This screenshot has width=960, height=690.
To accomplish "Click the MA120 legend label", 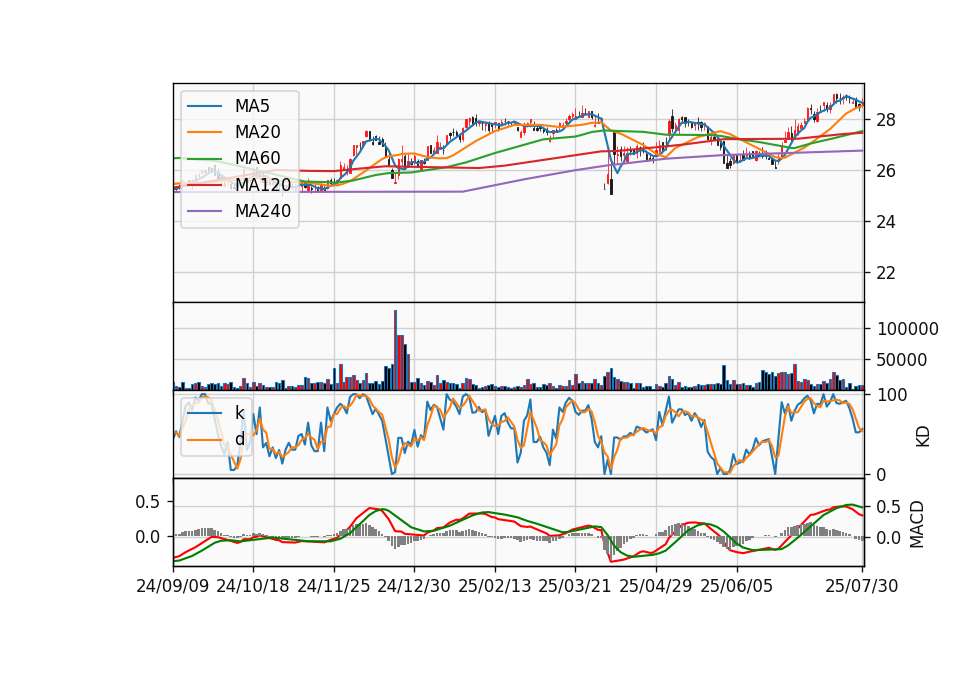I will click(x=263, y=185).
